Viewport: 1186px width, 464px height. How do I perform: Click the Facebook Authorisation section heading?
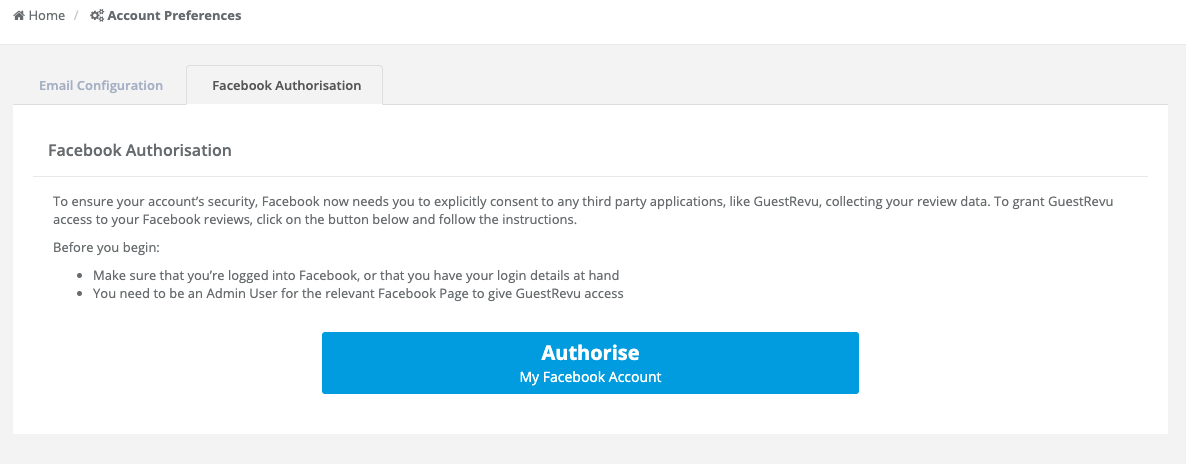tap(140, 150)
